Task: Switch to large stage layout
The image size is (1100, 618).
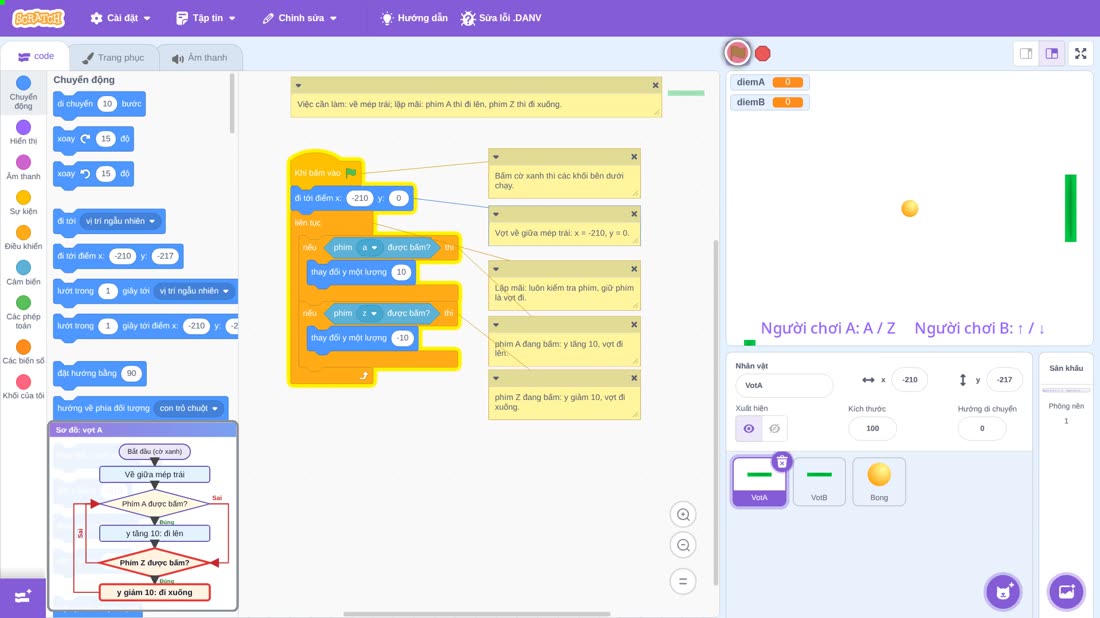Action: pos(1052,53)
